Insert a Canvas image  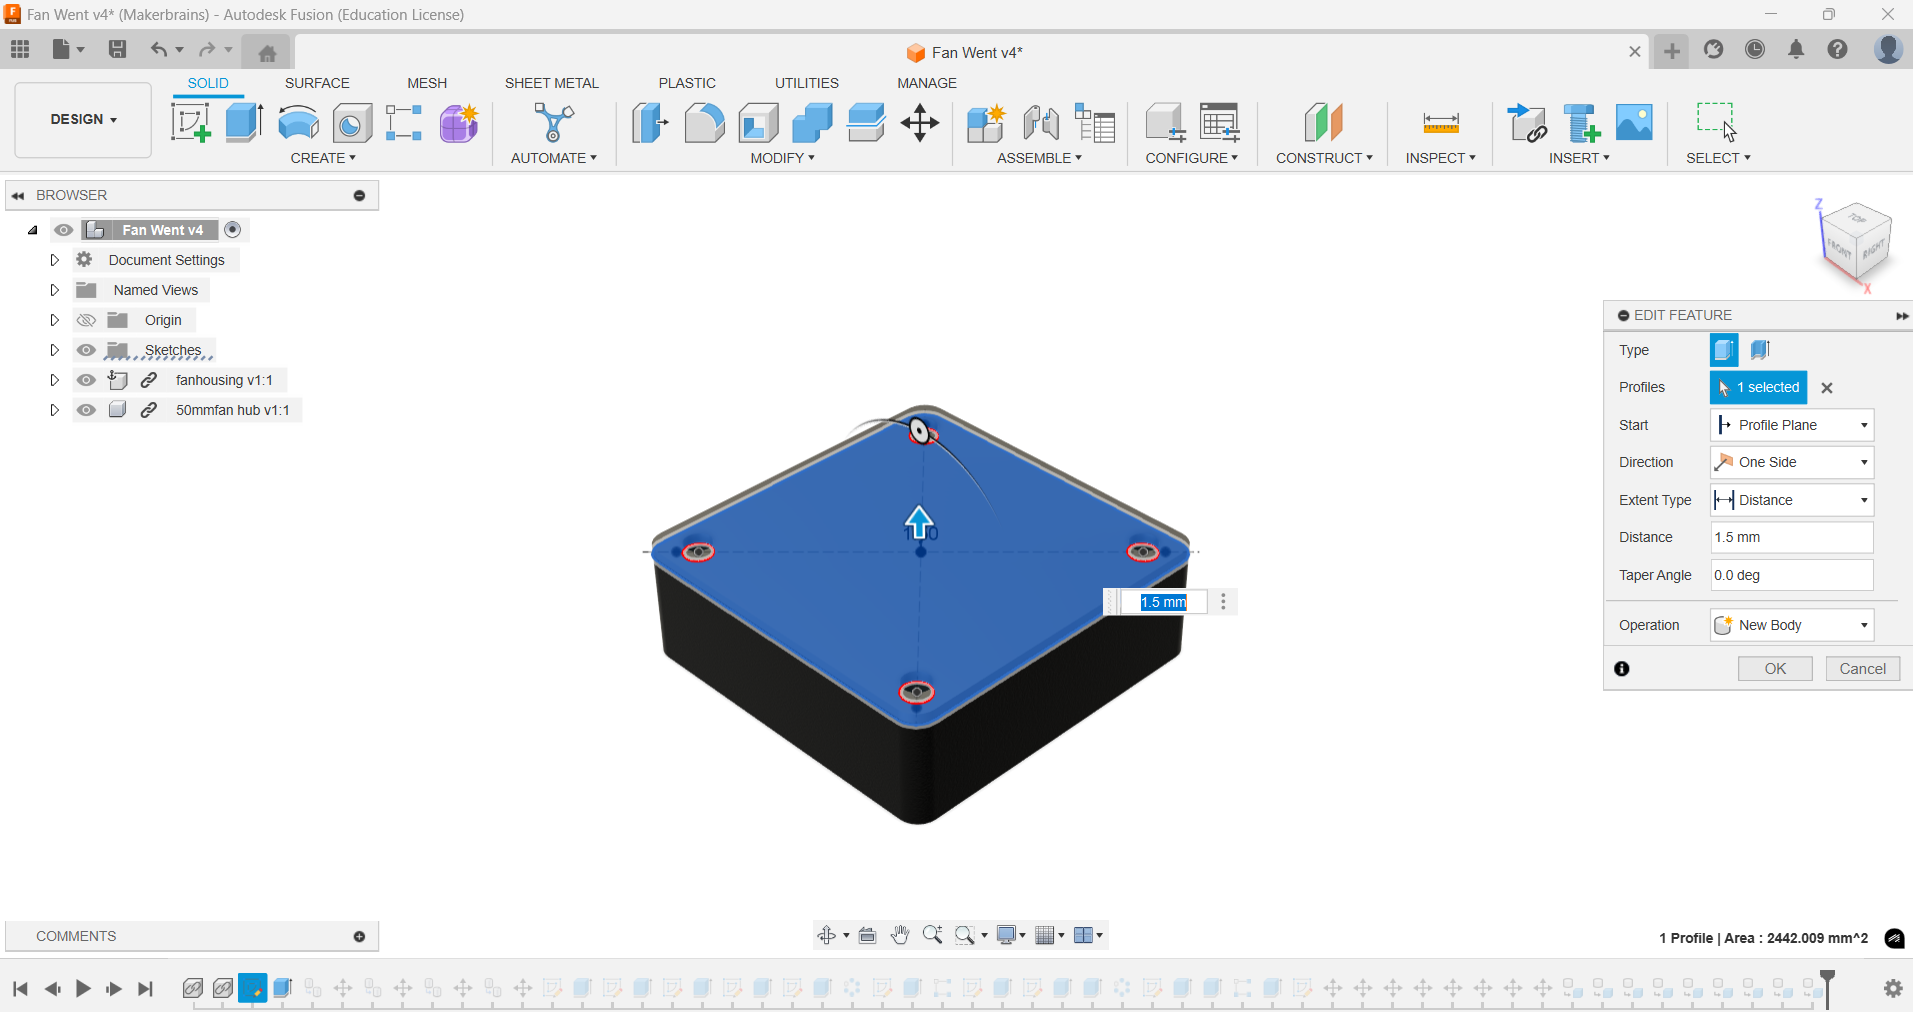(x=1634, y=122)
